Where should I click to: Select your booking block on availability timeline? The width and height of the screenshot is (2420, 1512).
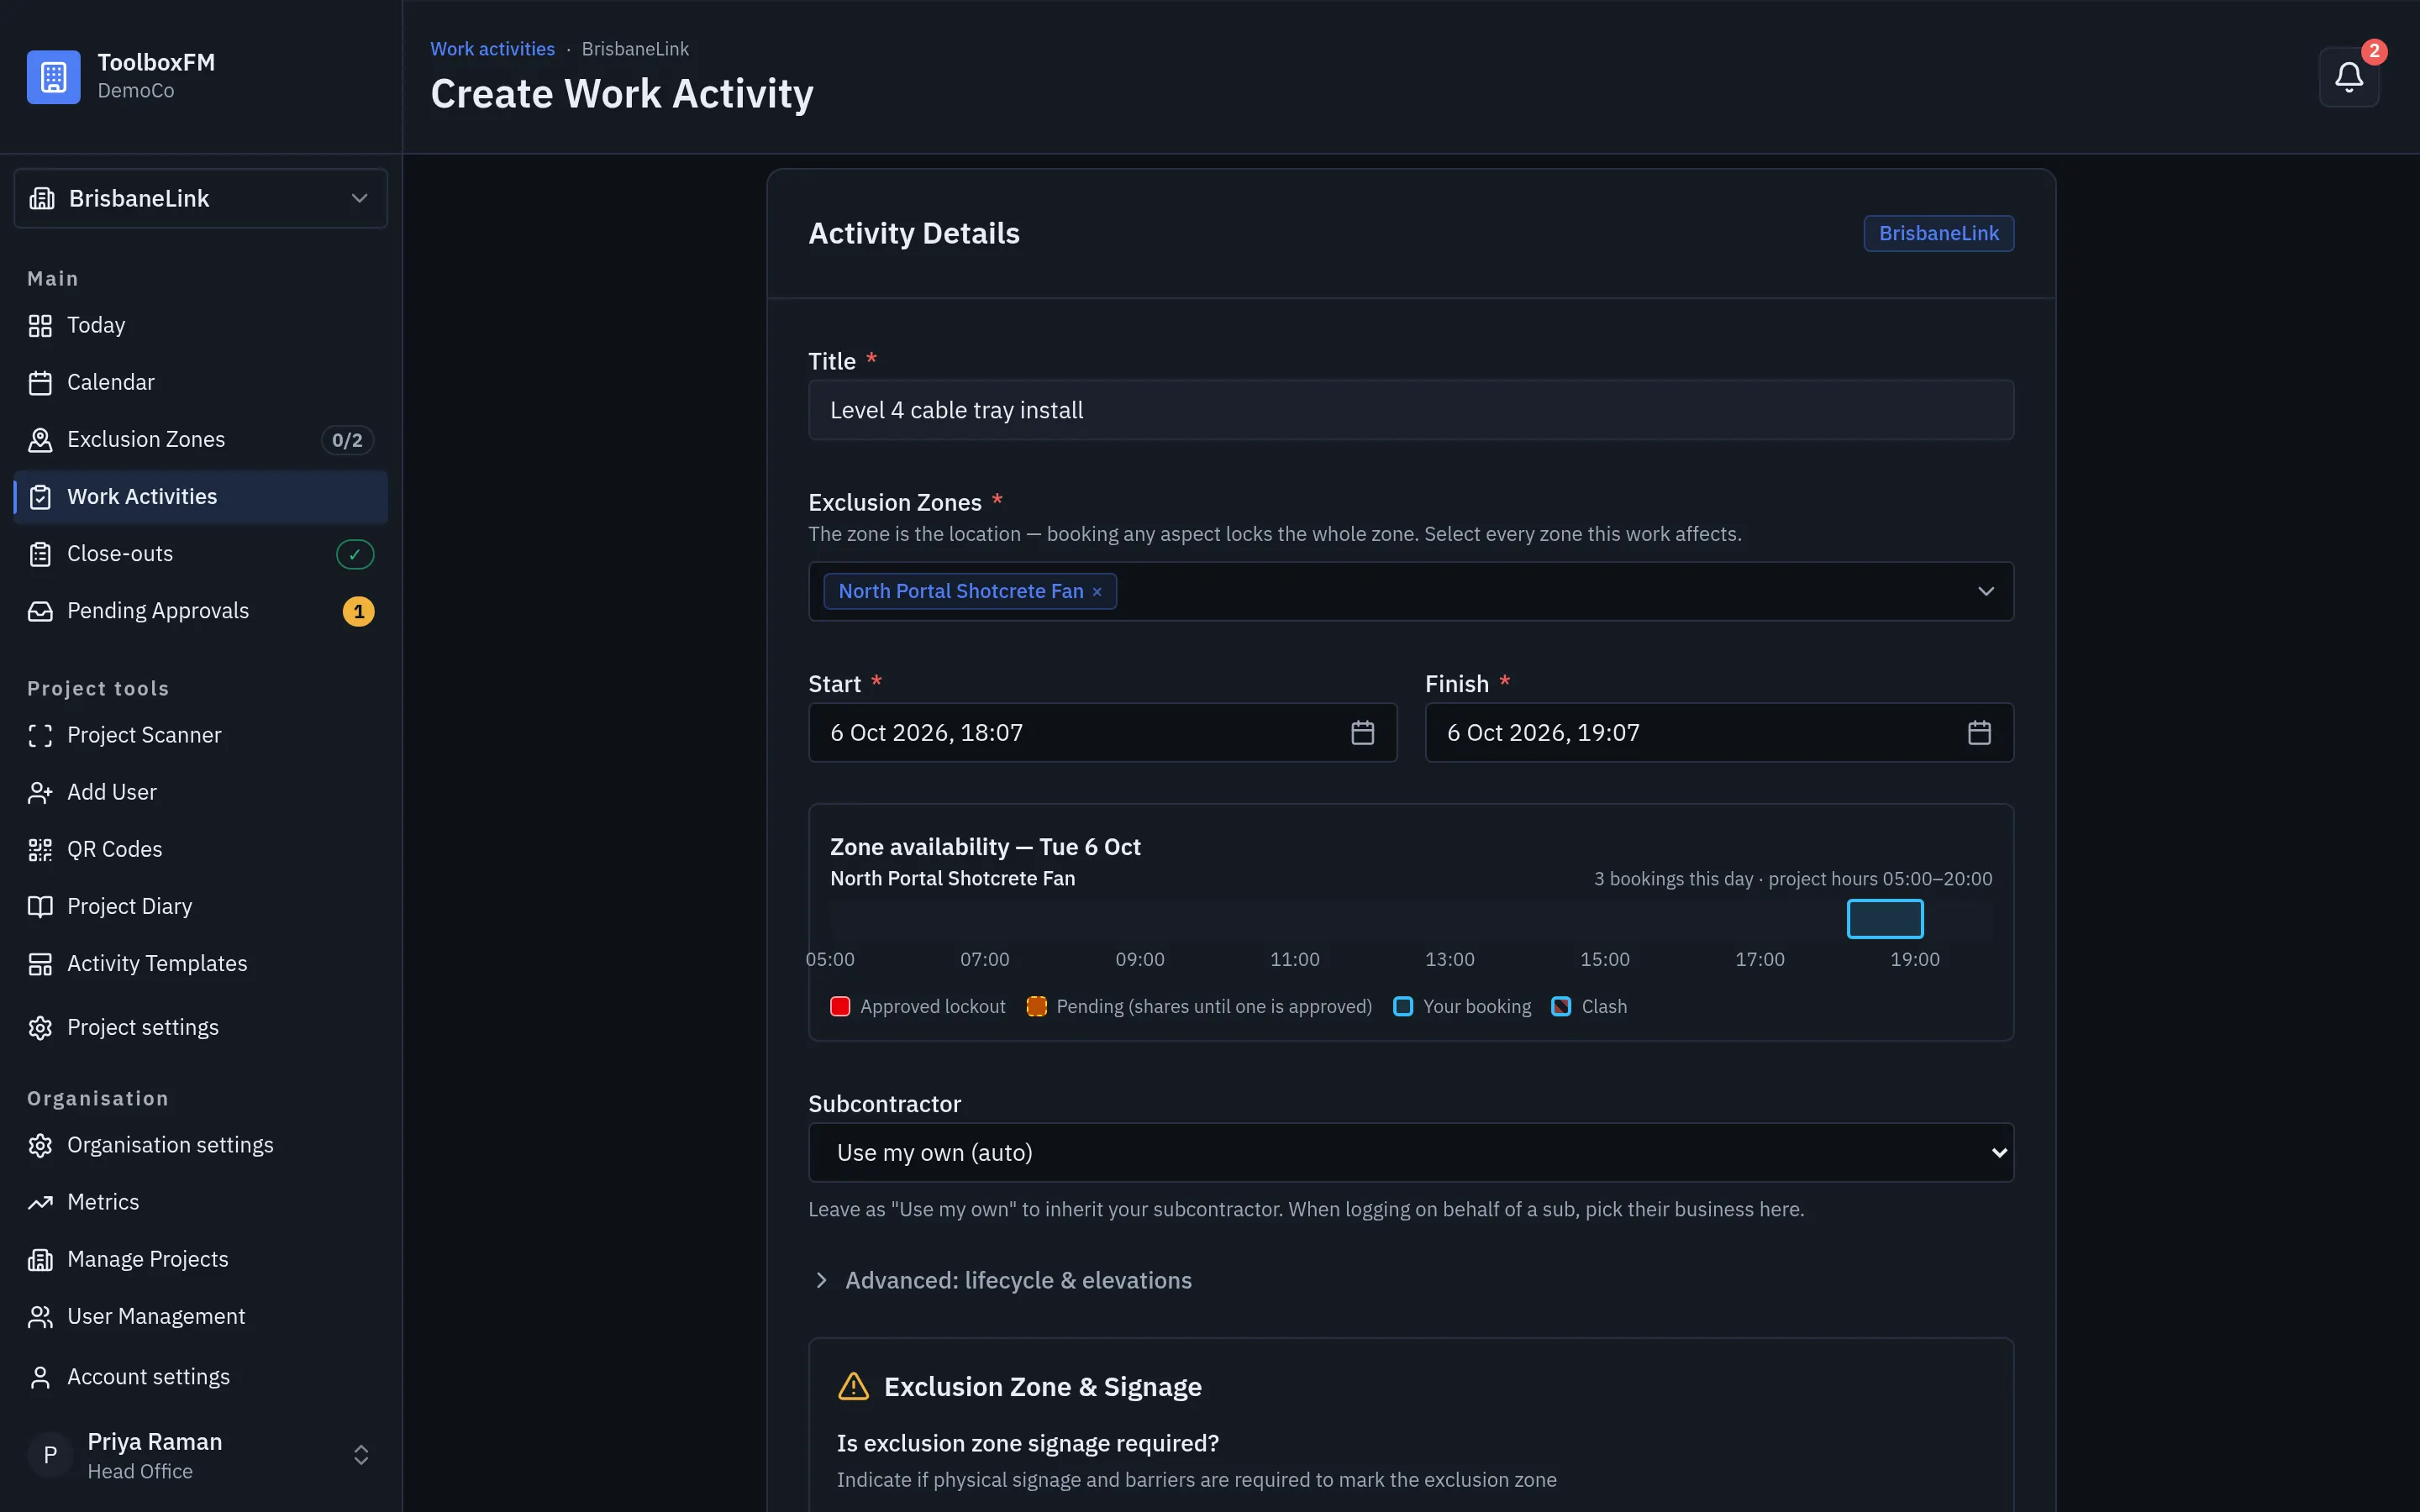(x=1884, y=919)
